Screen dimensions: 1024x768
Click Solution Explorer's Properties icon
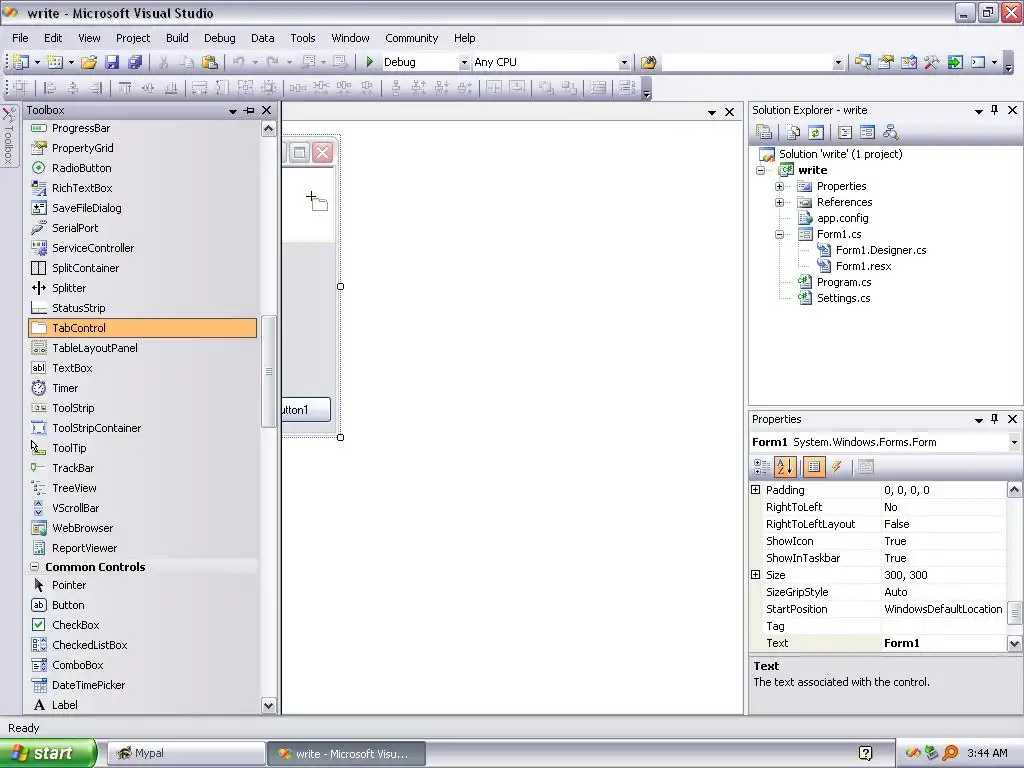click(764, 133)
